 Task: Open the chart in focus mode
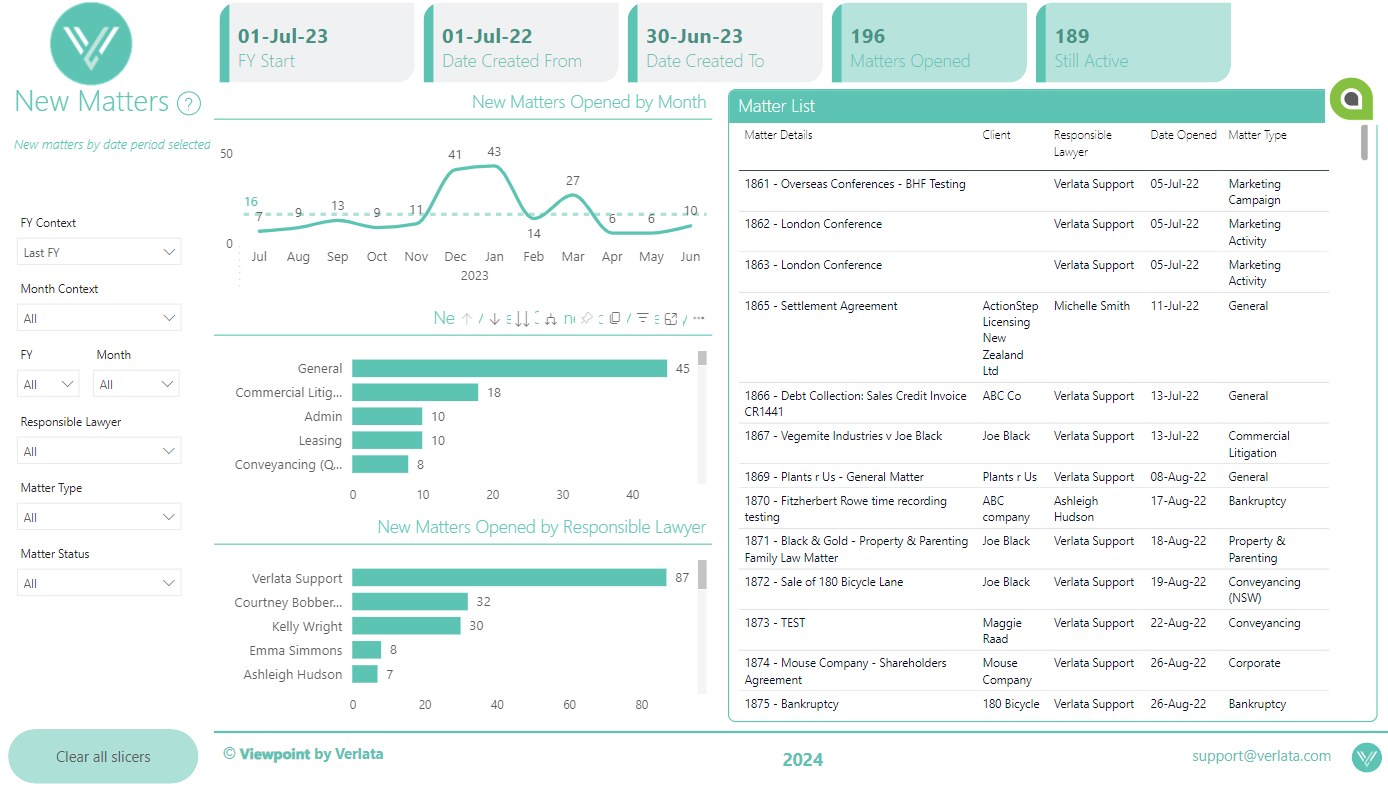[671, 318]
